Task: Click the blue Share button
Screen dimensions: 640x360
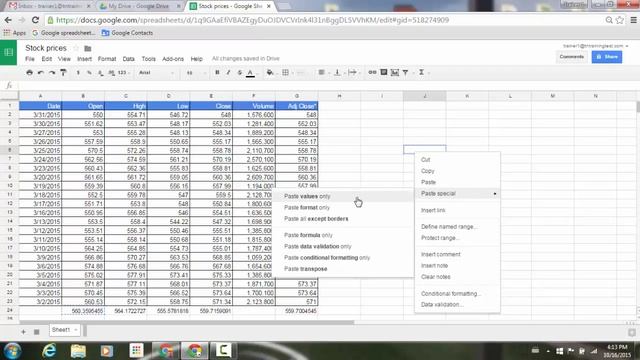Action: tap(607, 57)
